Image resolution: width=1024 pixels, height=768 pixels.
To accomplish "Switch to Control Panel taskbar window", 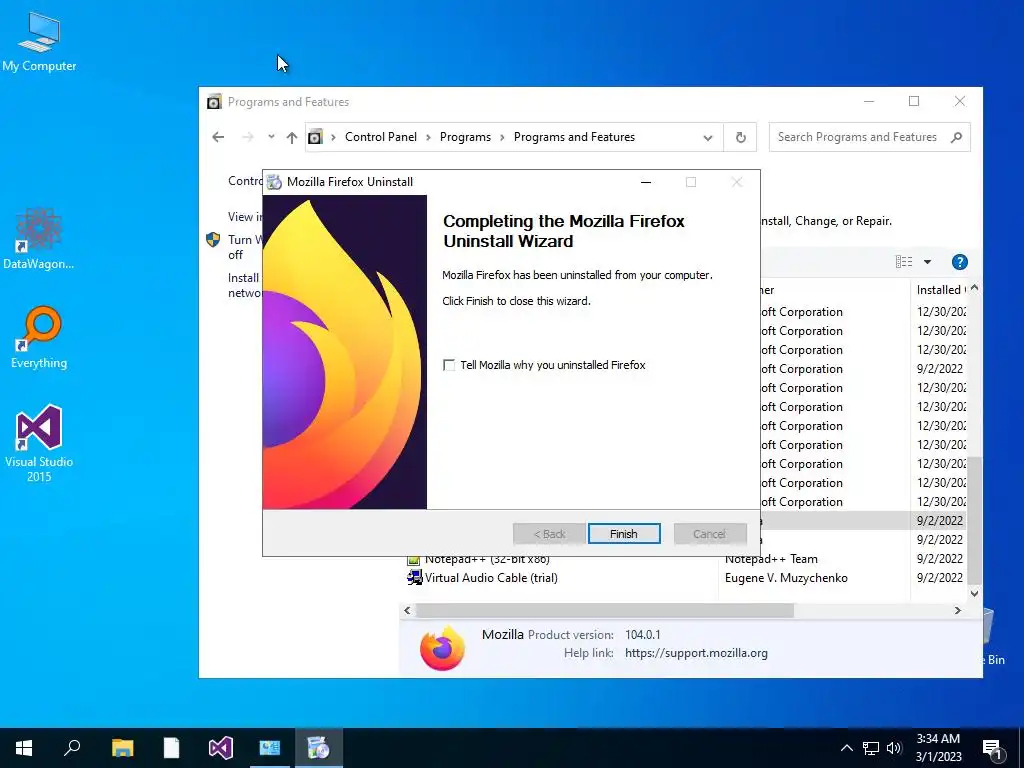I will pyautogui.click(x=270, y=748).
